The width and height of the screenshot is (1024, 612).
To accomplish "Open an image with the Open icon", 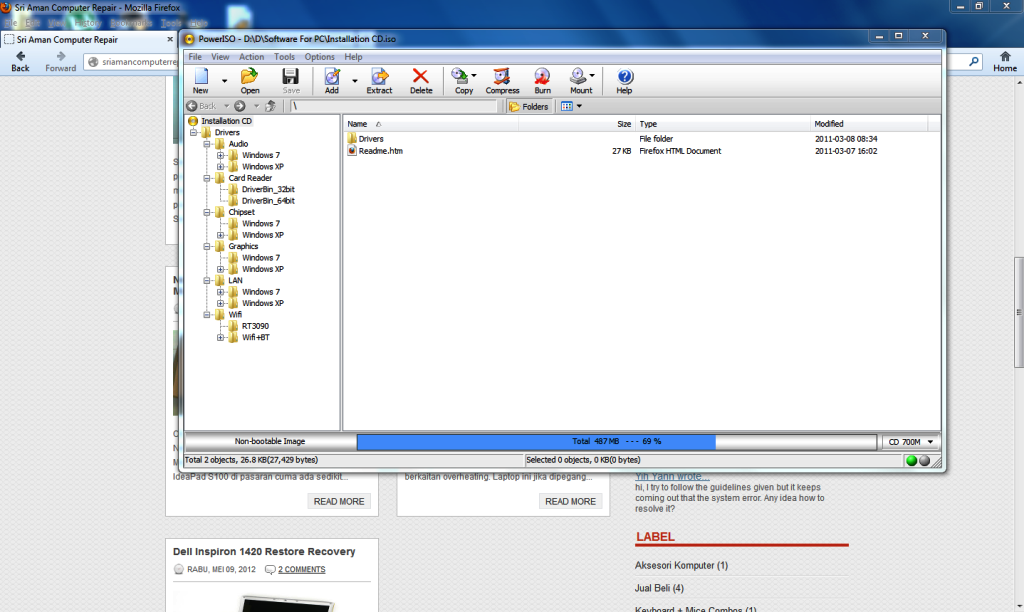I will pyautogui.click(x=249, y=76).
